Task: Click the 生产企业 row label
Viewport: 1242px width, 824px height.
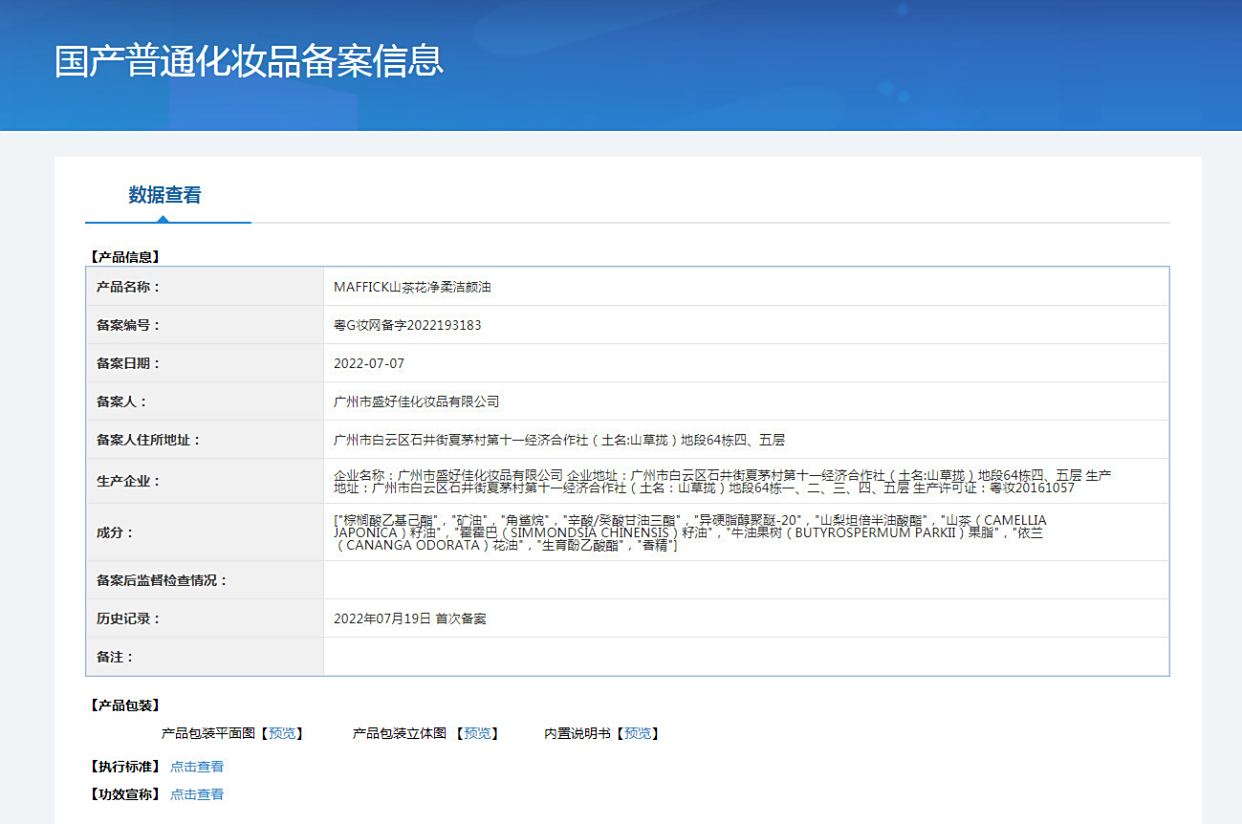Action: click(128, 481)
